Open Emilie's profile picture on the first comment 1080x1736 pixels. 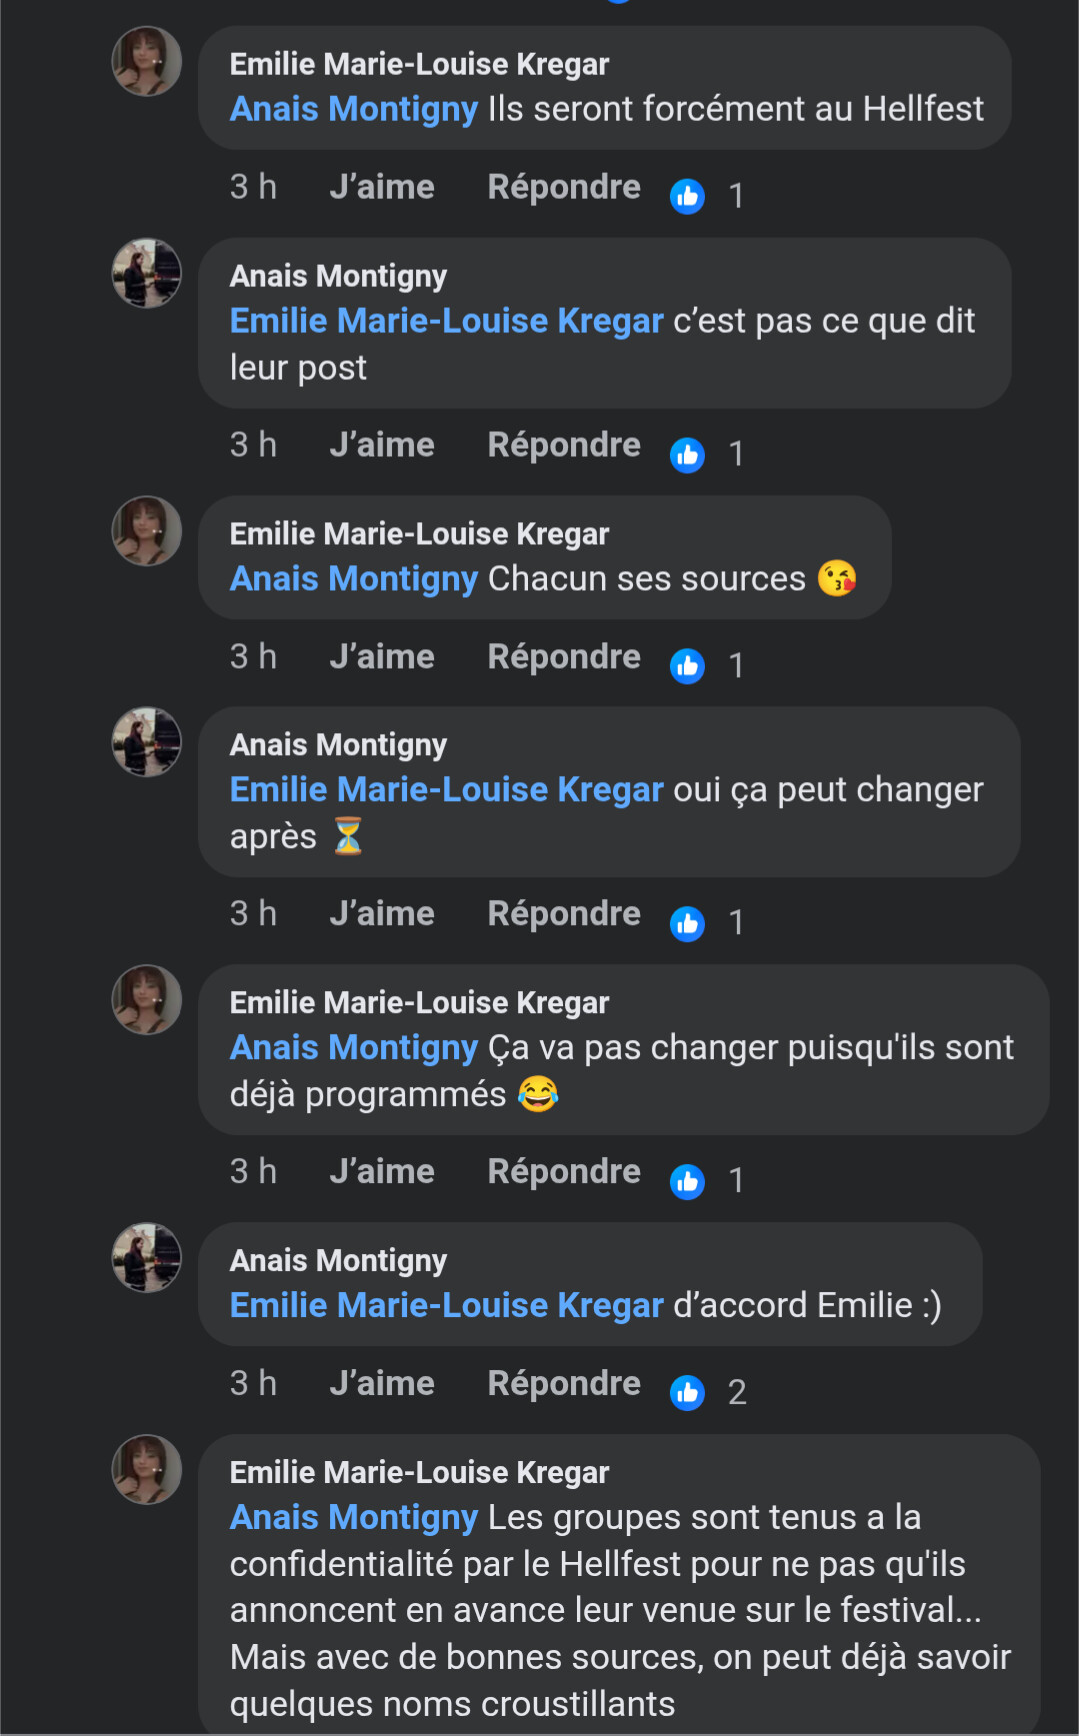146,61
